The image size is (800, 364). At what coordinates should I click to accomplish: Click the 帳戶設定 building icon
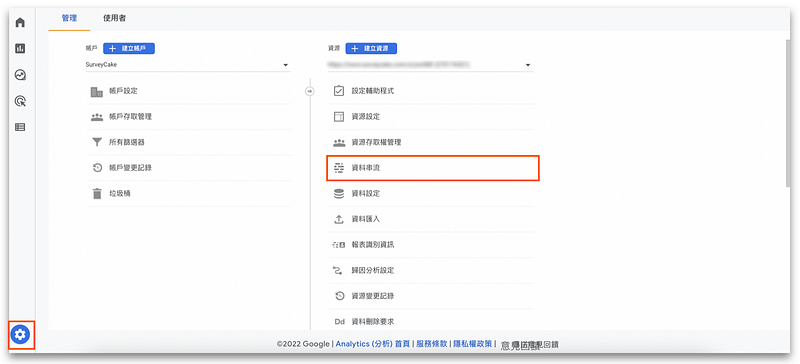(97, 91)
